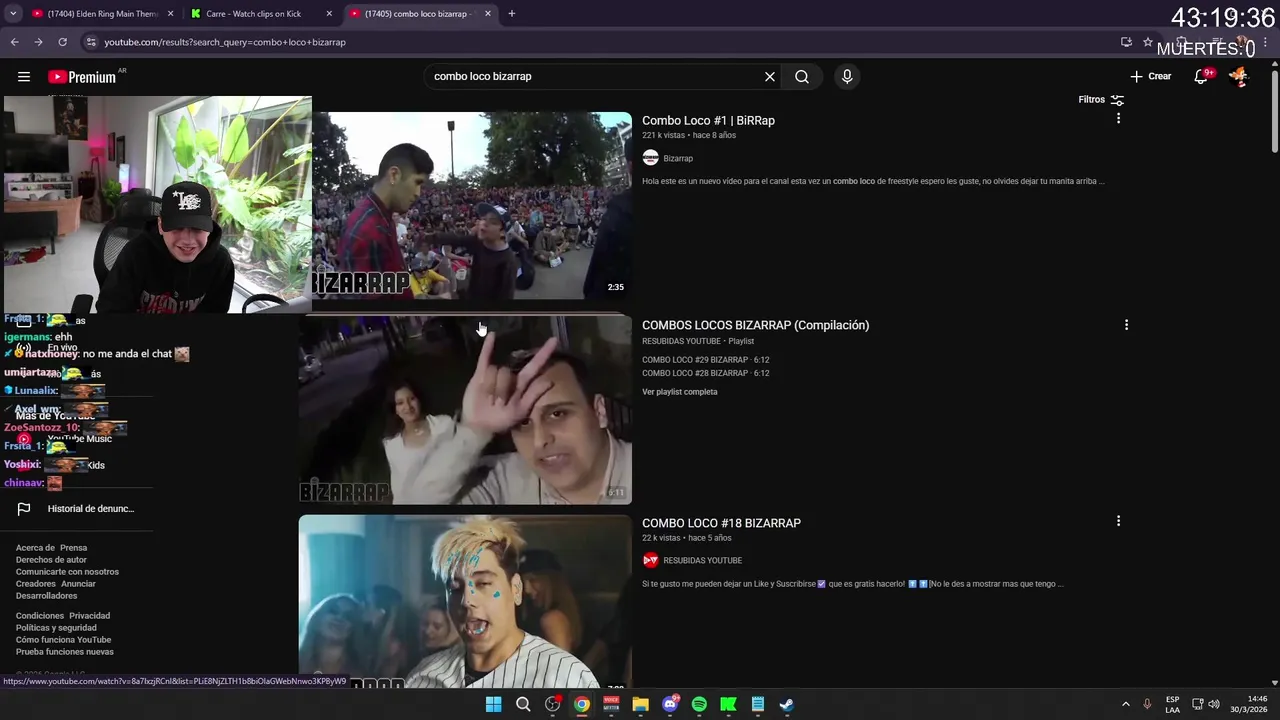Open File Explorer from the taskbar
The image size is (1280, 720).
[640, 704]
